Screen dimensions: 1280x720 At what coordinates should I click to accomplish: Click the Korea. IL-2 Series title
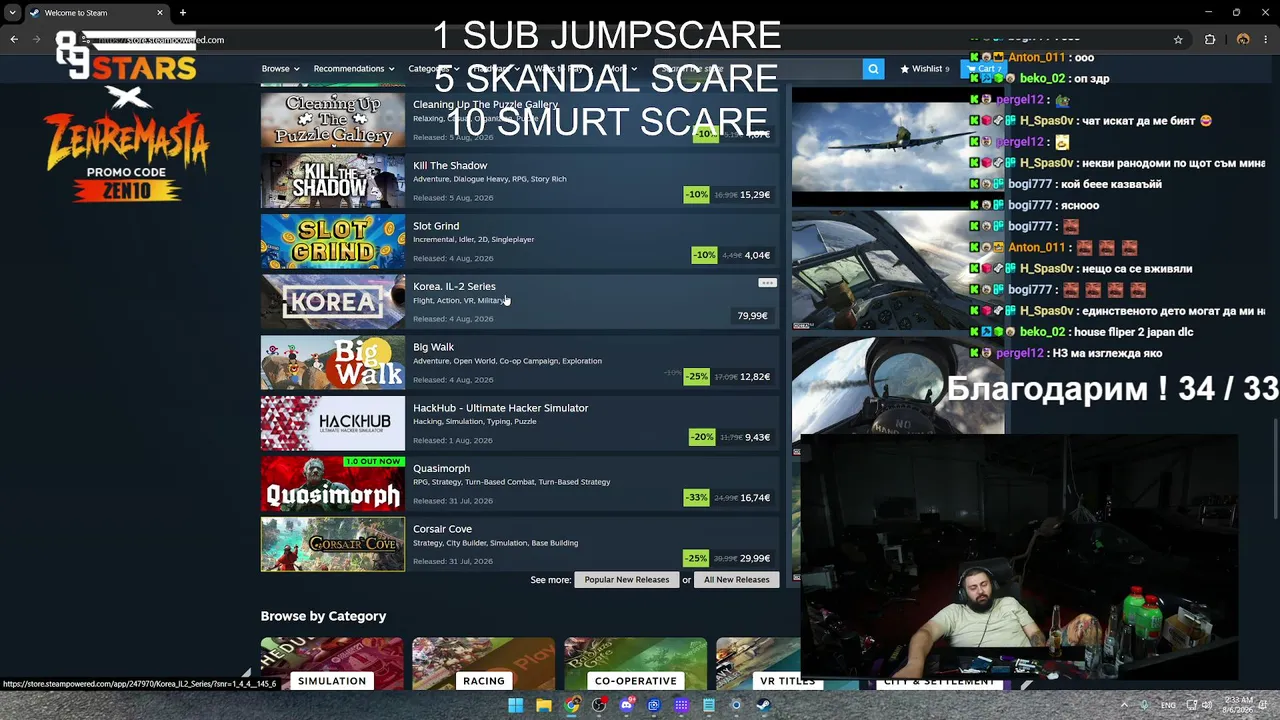coord(454,287)
